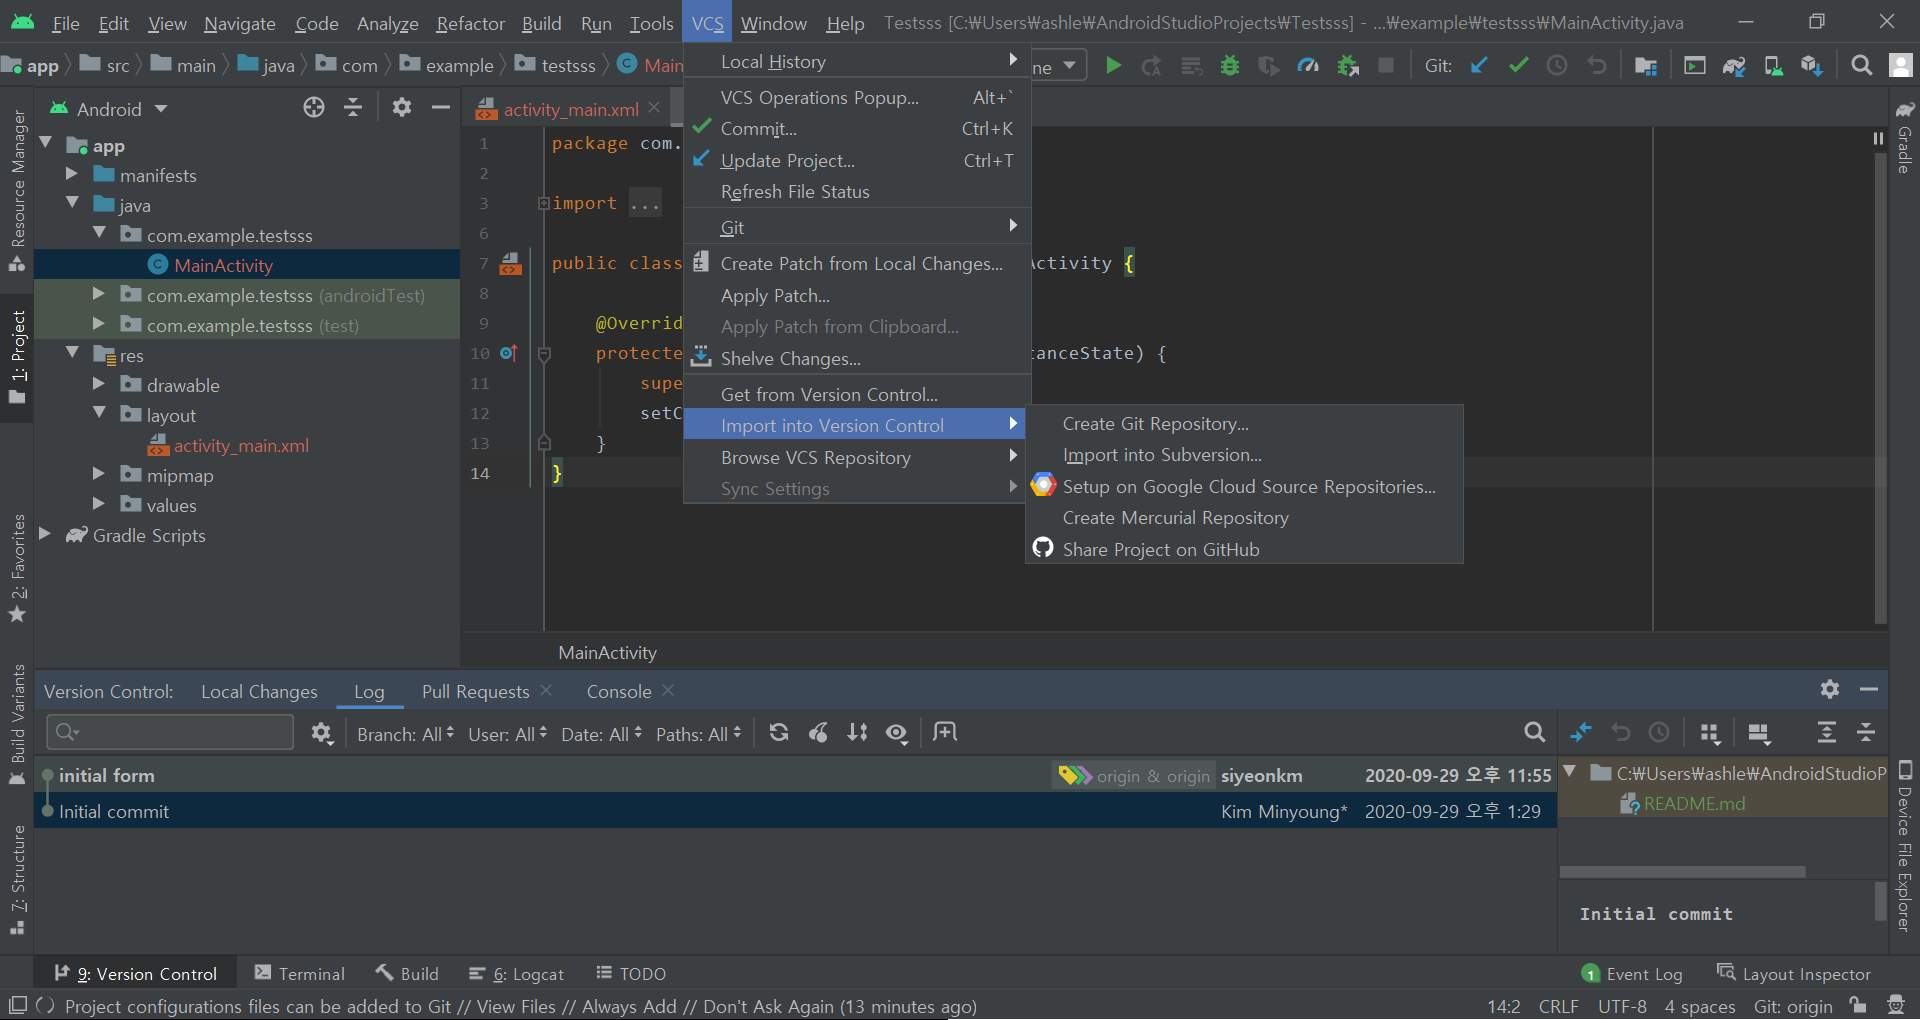Open the Terminal tool window
This screenshot has height=1020, width=1920.
coord(300,973)
